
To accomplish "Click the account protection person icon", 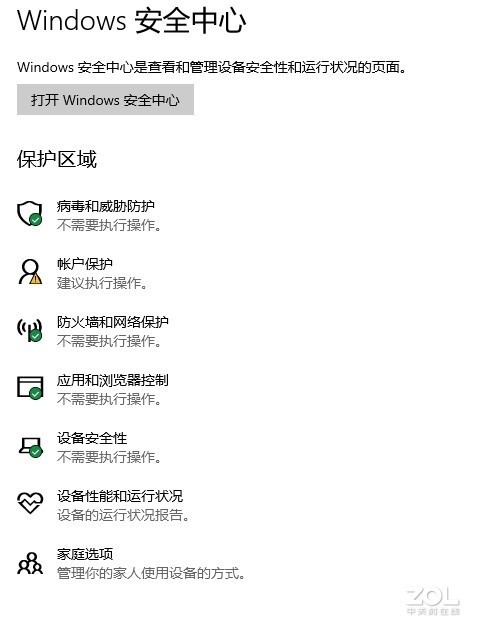I will click(30, 272).
